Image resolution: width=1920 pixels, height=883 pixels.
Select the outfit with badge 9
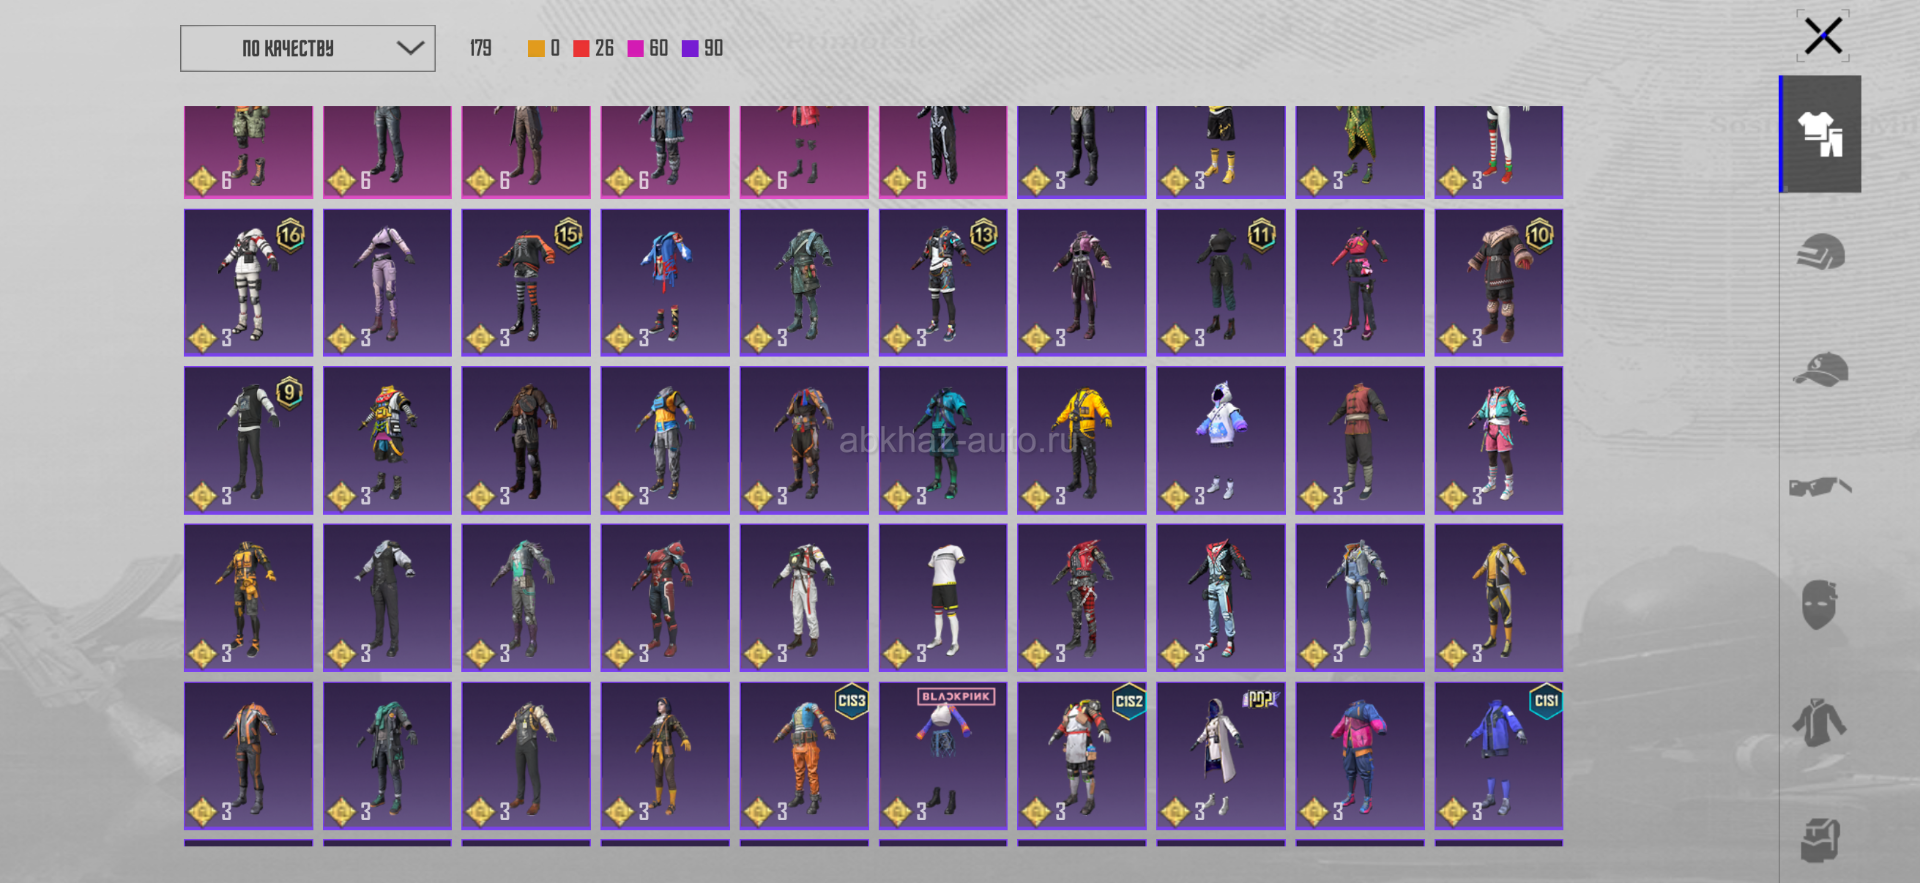point(248,441)
